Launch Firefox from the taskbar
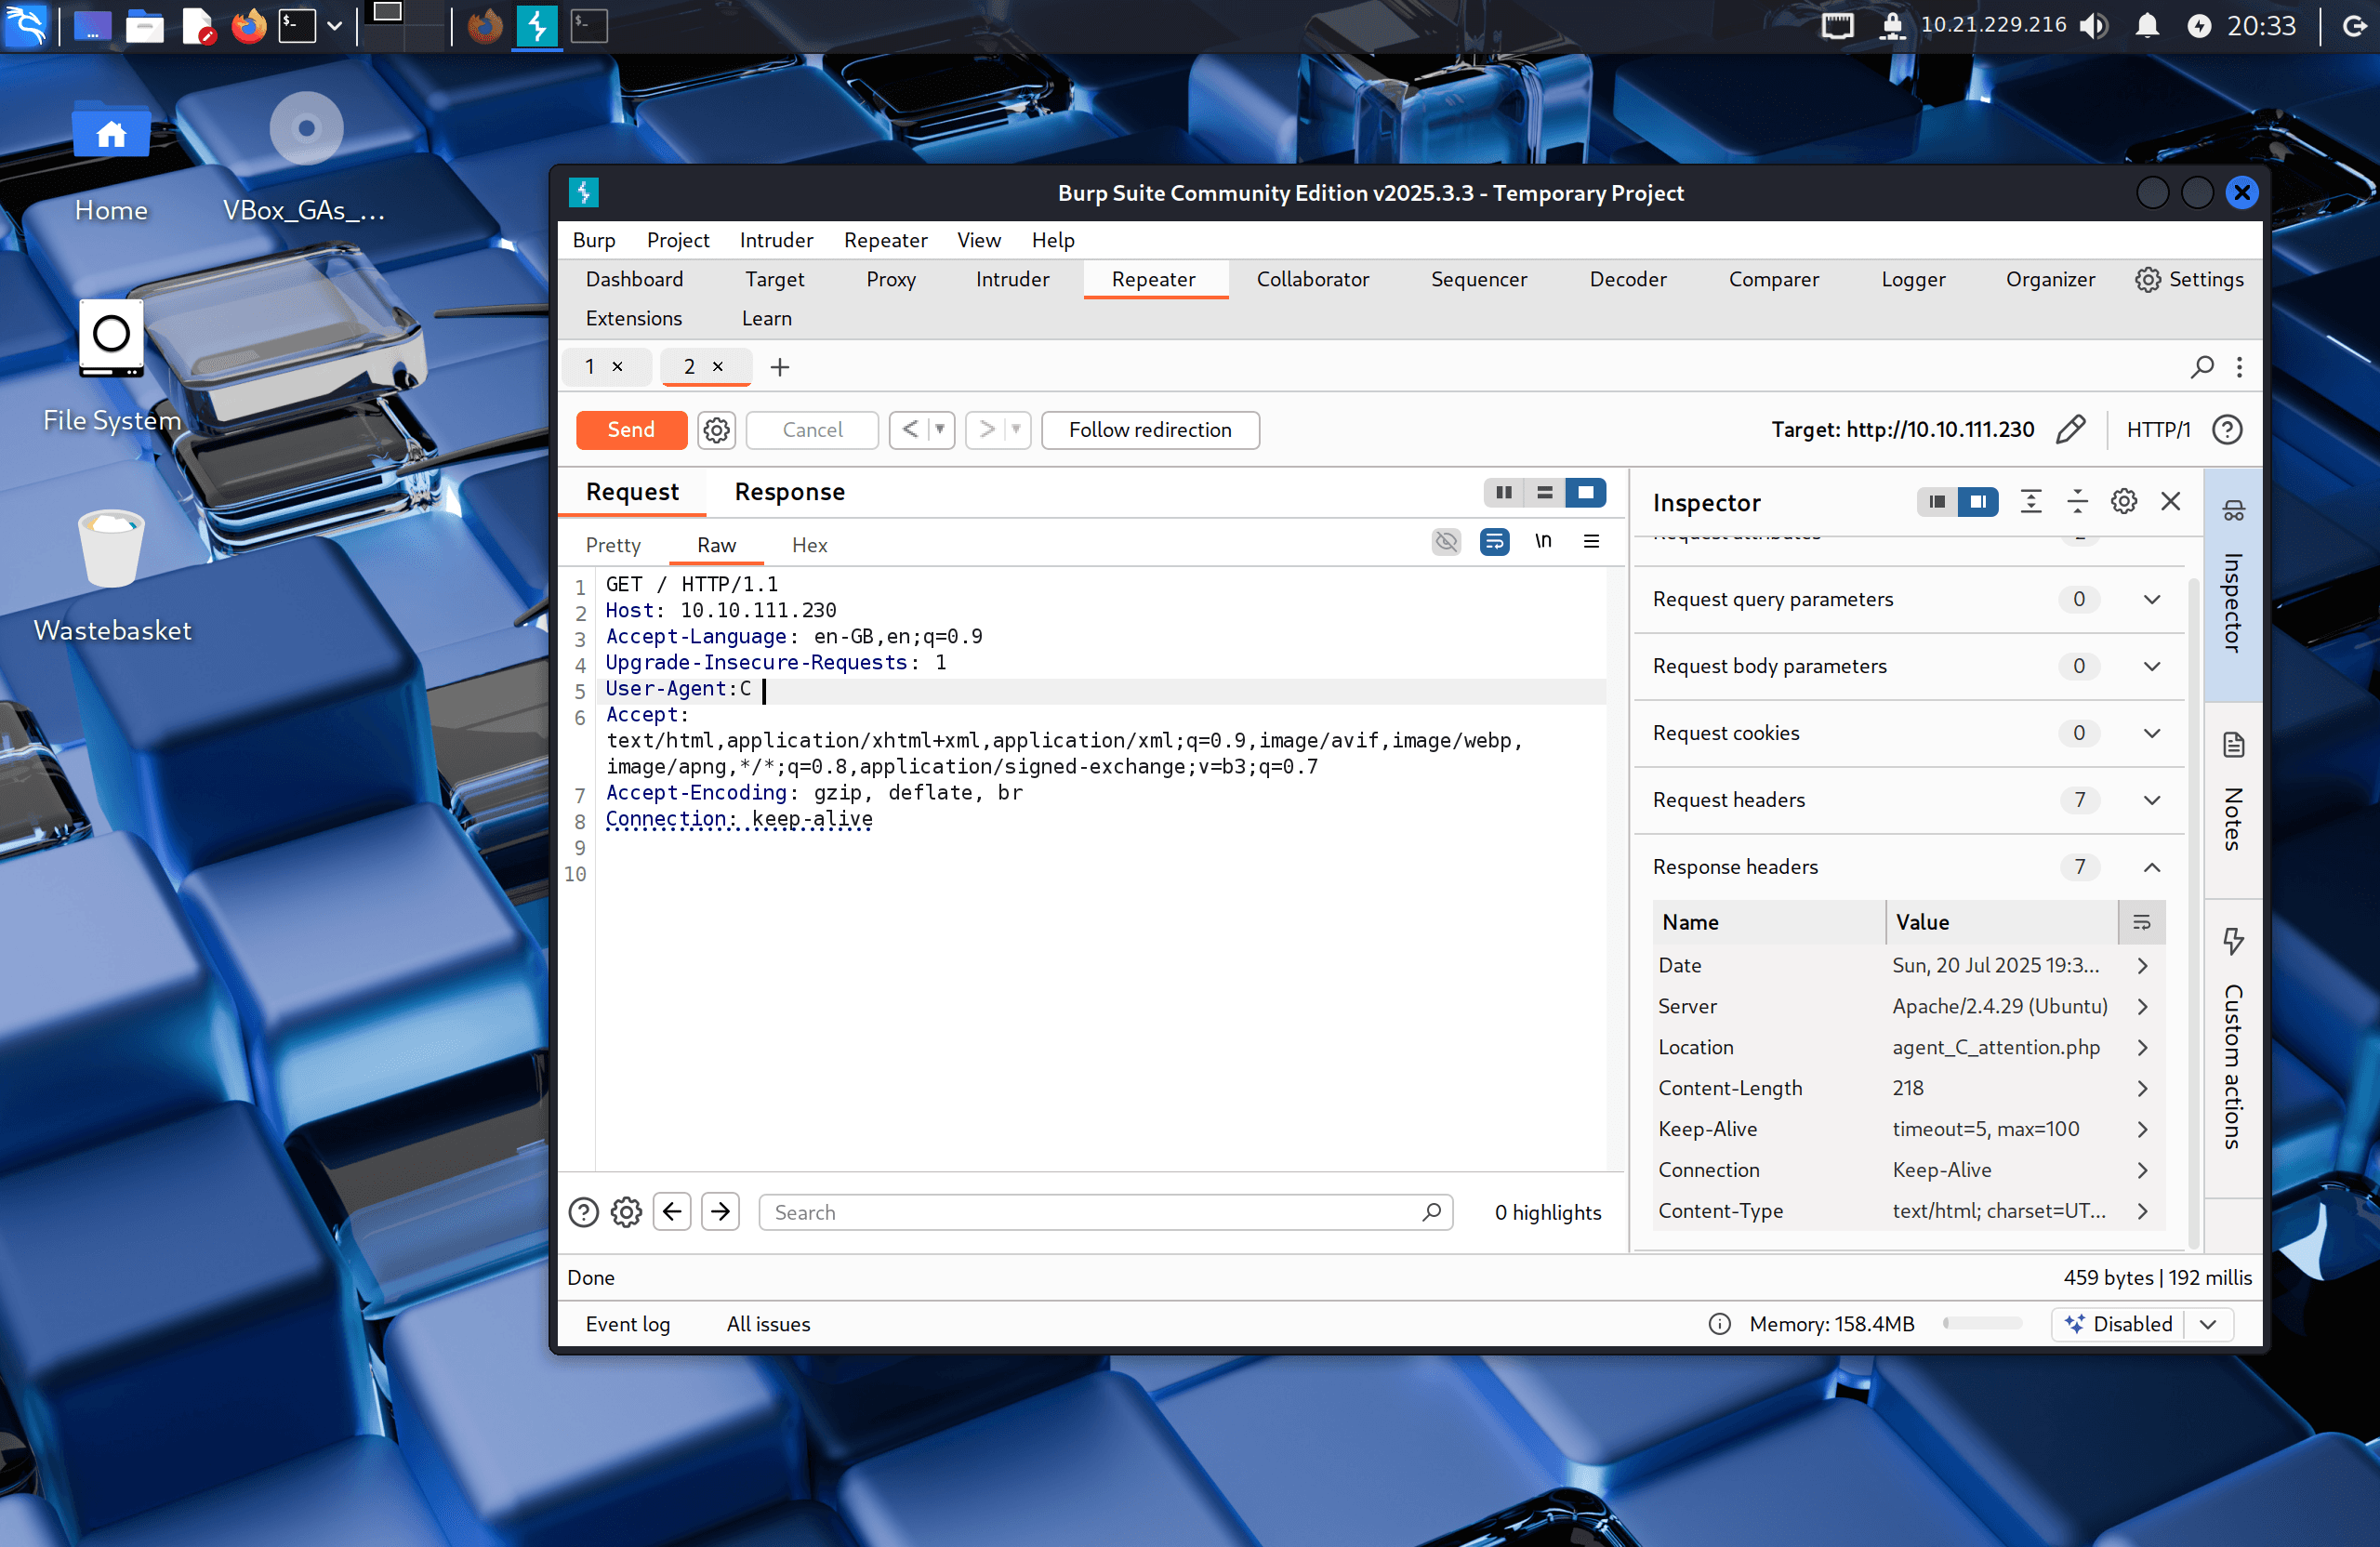Image resolution: width=2380 pixels, height=1547 pixels. point(249,26)
